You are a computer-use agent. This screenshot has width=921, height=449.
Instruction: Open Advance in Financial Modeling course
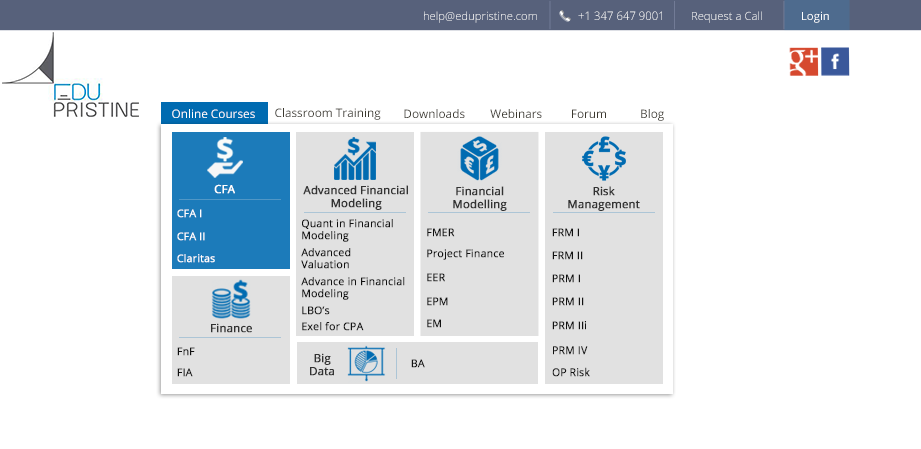[x=353, y=287]
